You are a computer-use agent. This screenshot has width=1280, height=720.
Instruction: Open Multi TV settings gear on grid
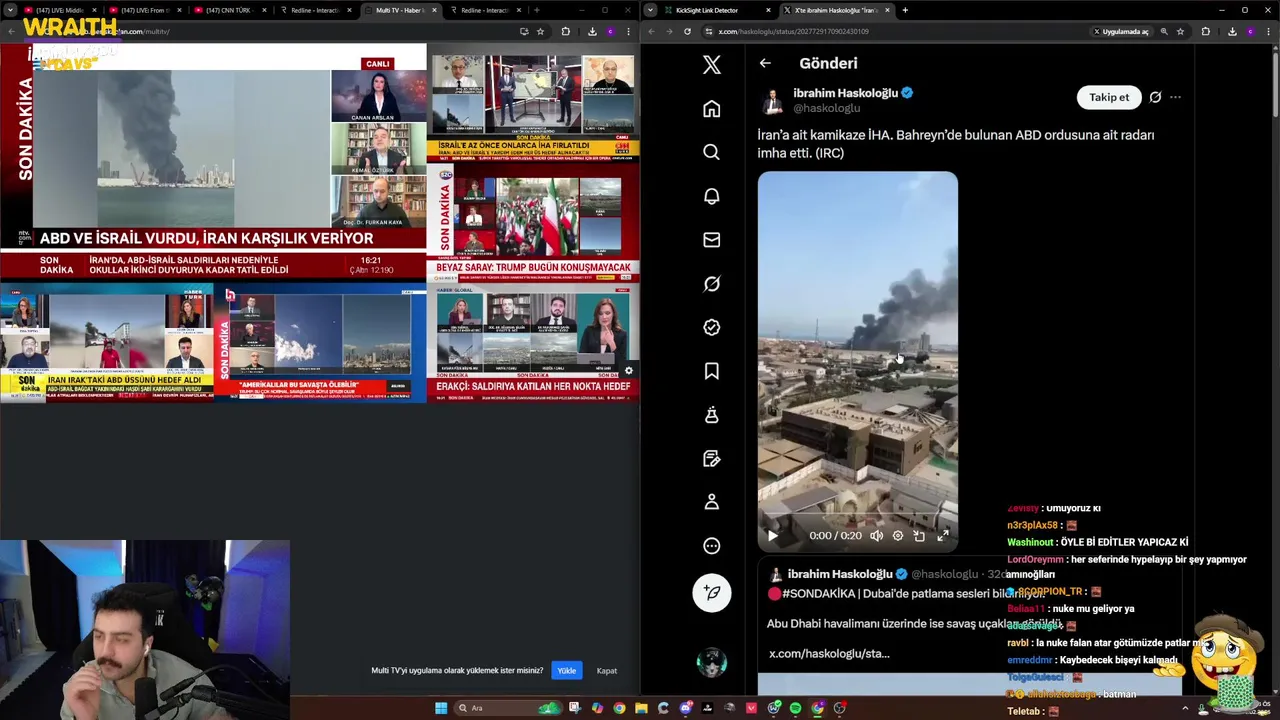tap(629, 371)
